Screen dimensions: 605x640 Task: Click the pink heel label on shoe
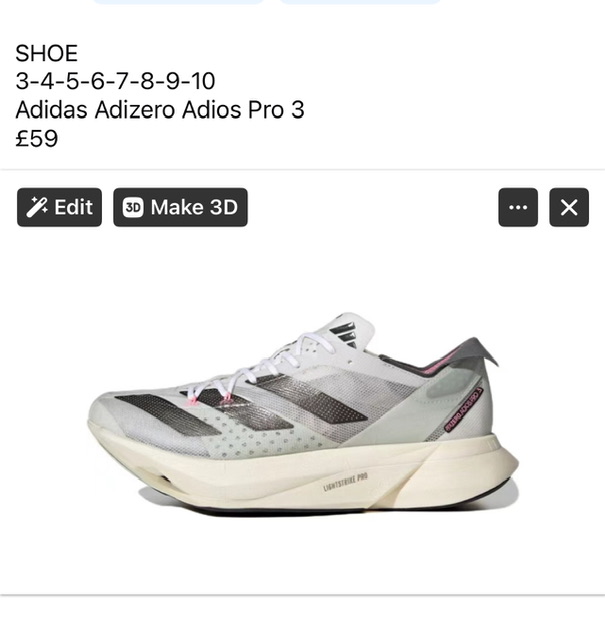point(464,409)
